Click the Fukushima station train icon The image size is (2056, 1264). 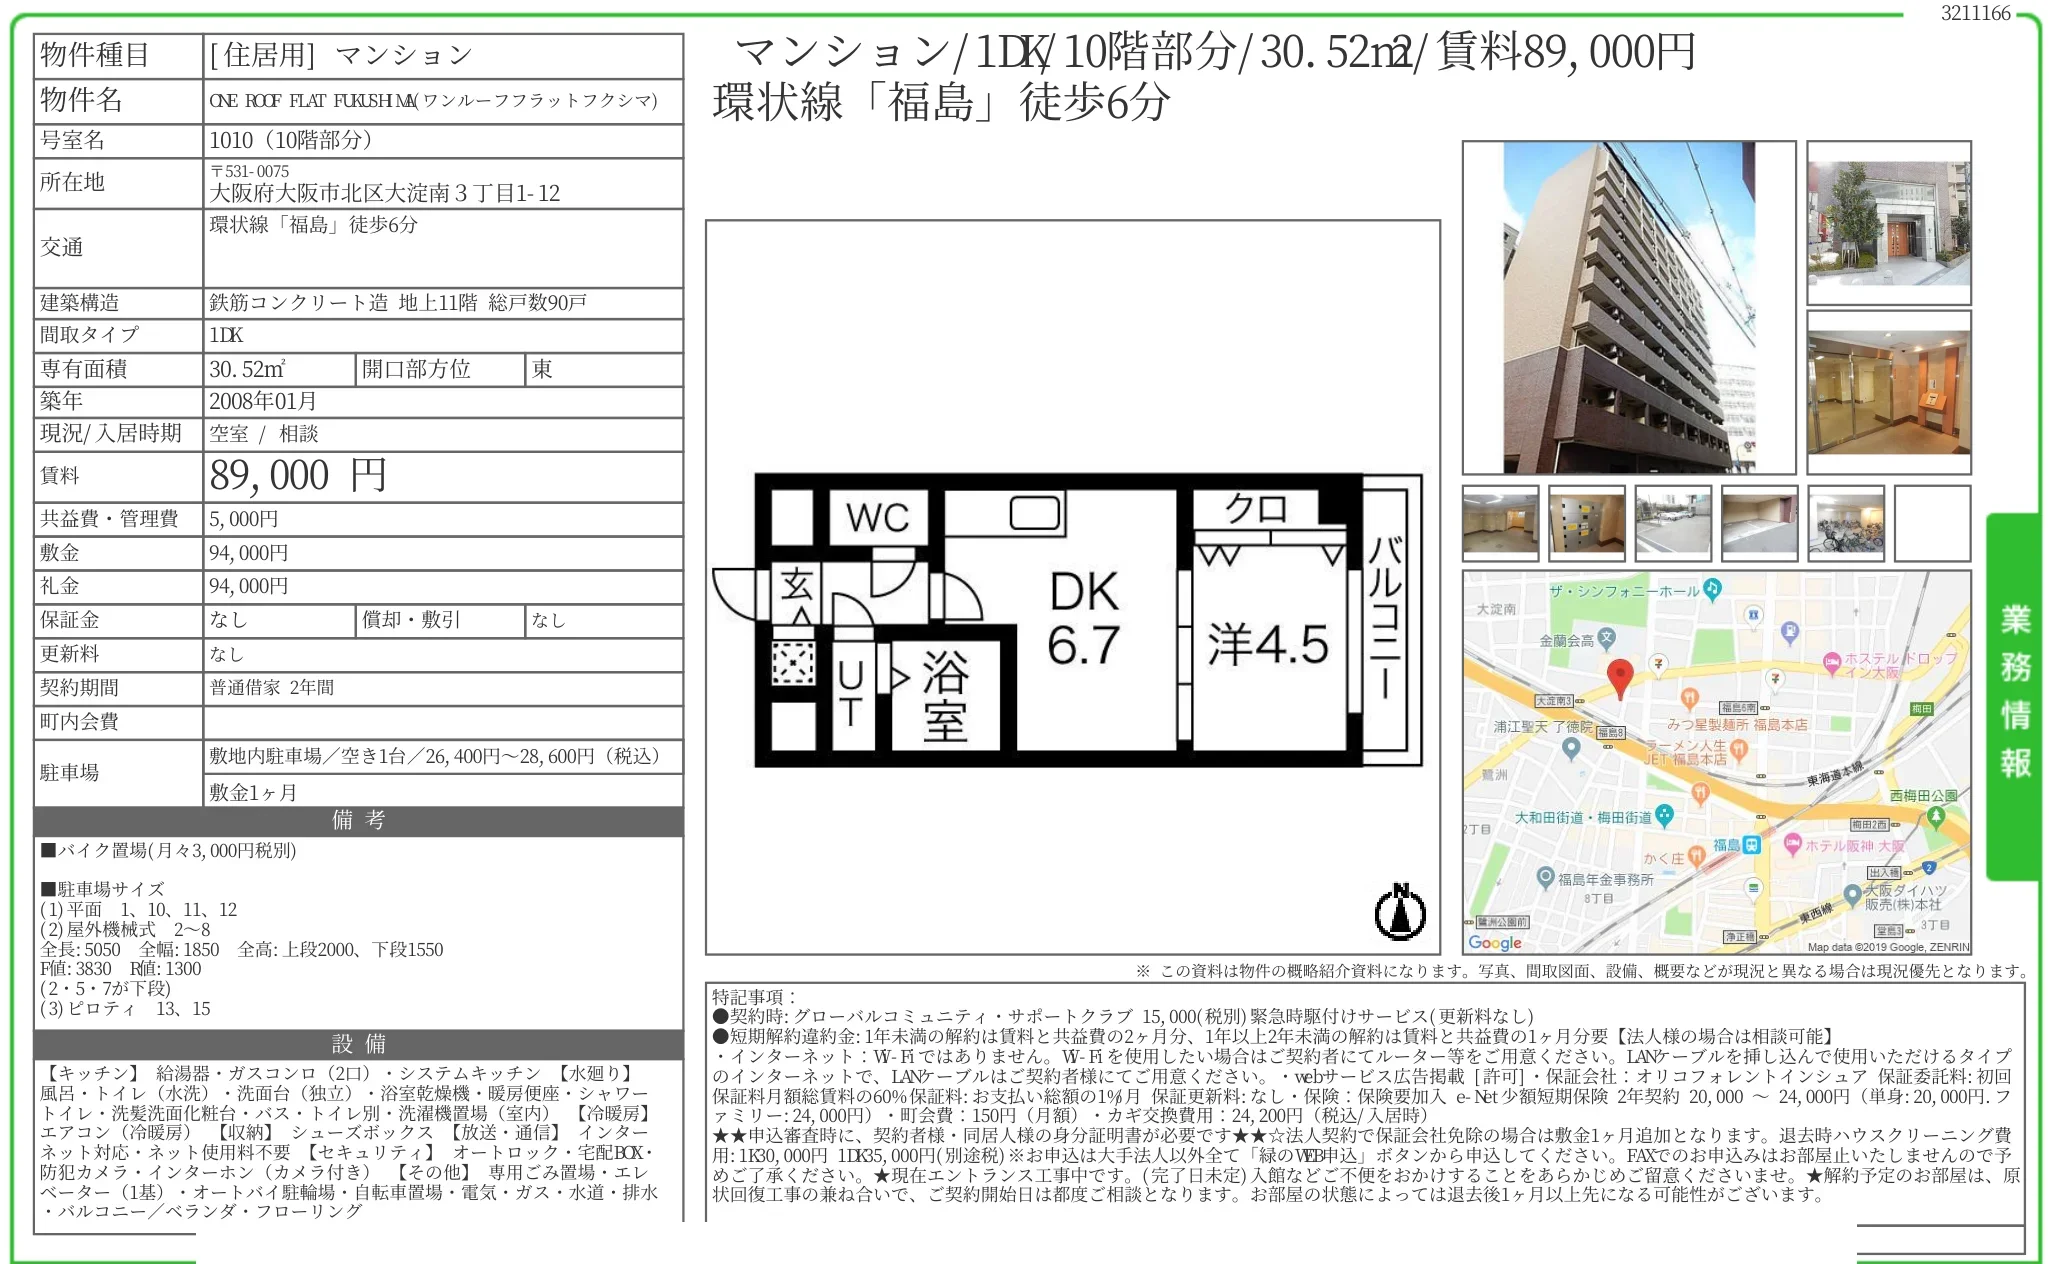pos(1751,845)
